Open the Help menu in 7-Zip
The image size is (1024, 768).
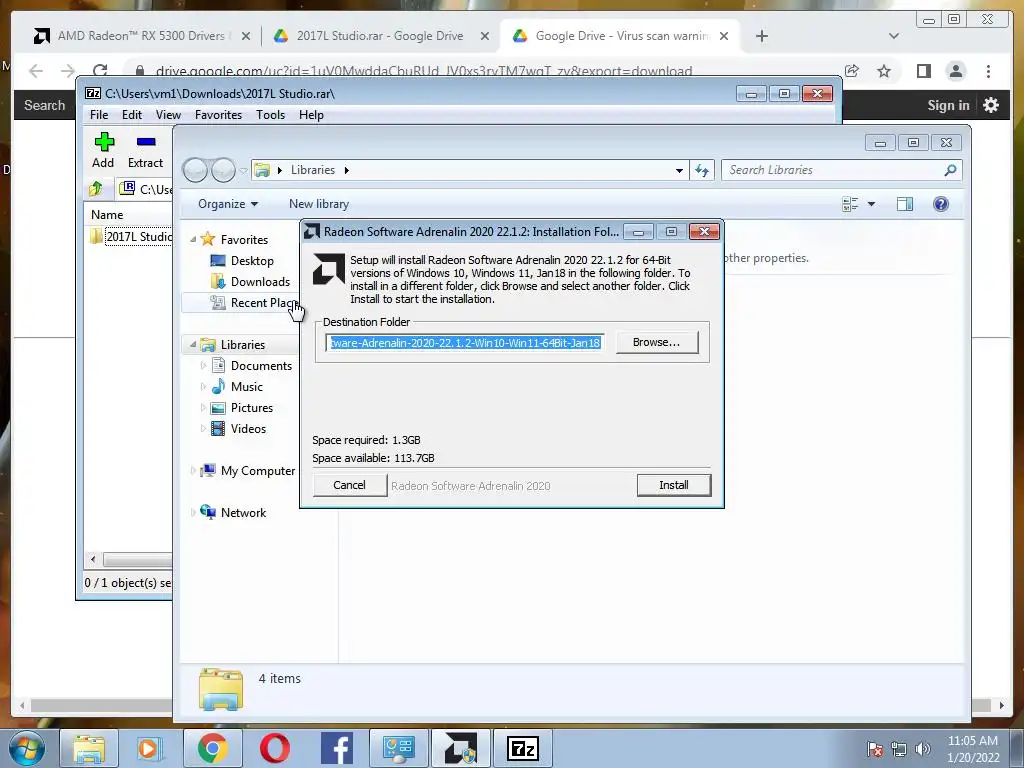[311, 115]
